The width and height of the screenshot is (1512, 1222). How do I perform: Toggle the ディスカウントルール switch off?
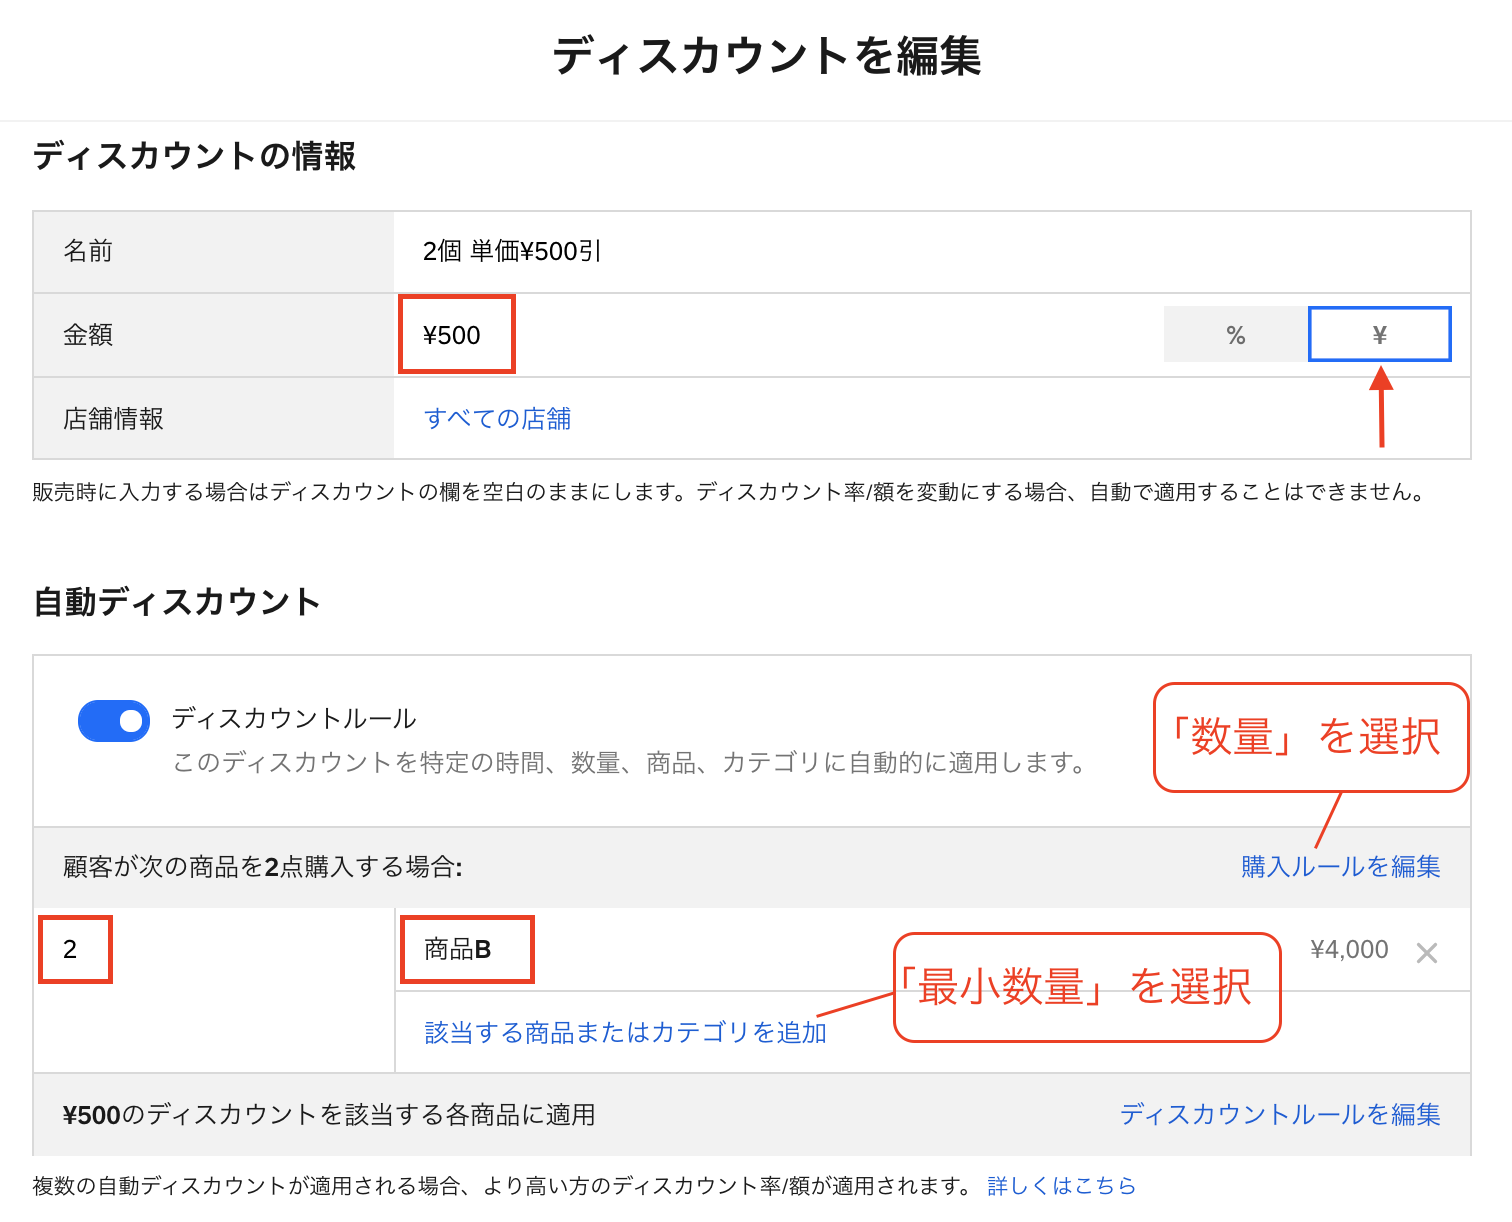114,721
